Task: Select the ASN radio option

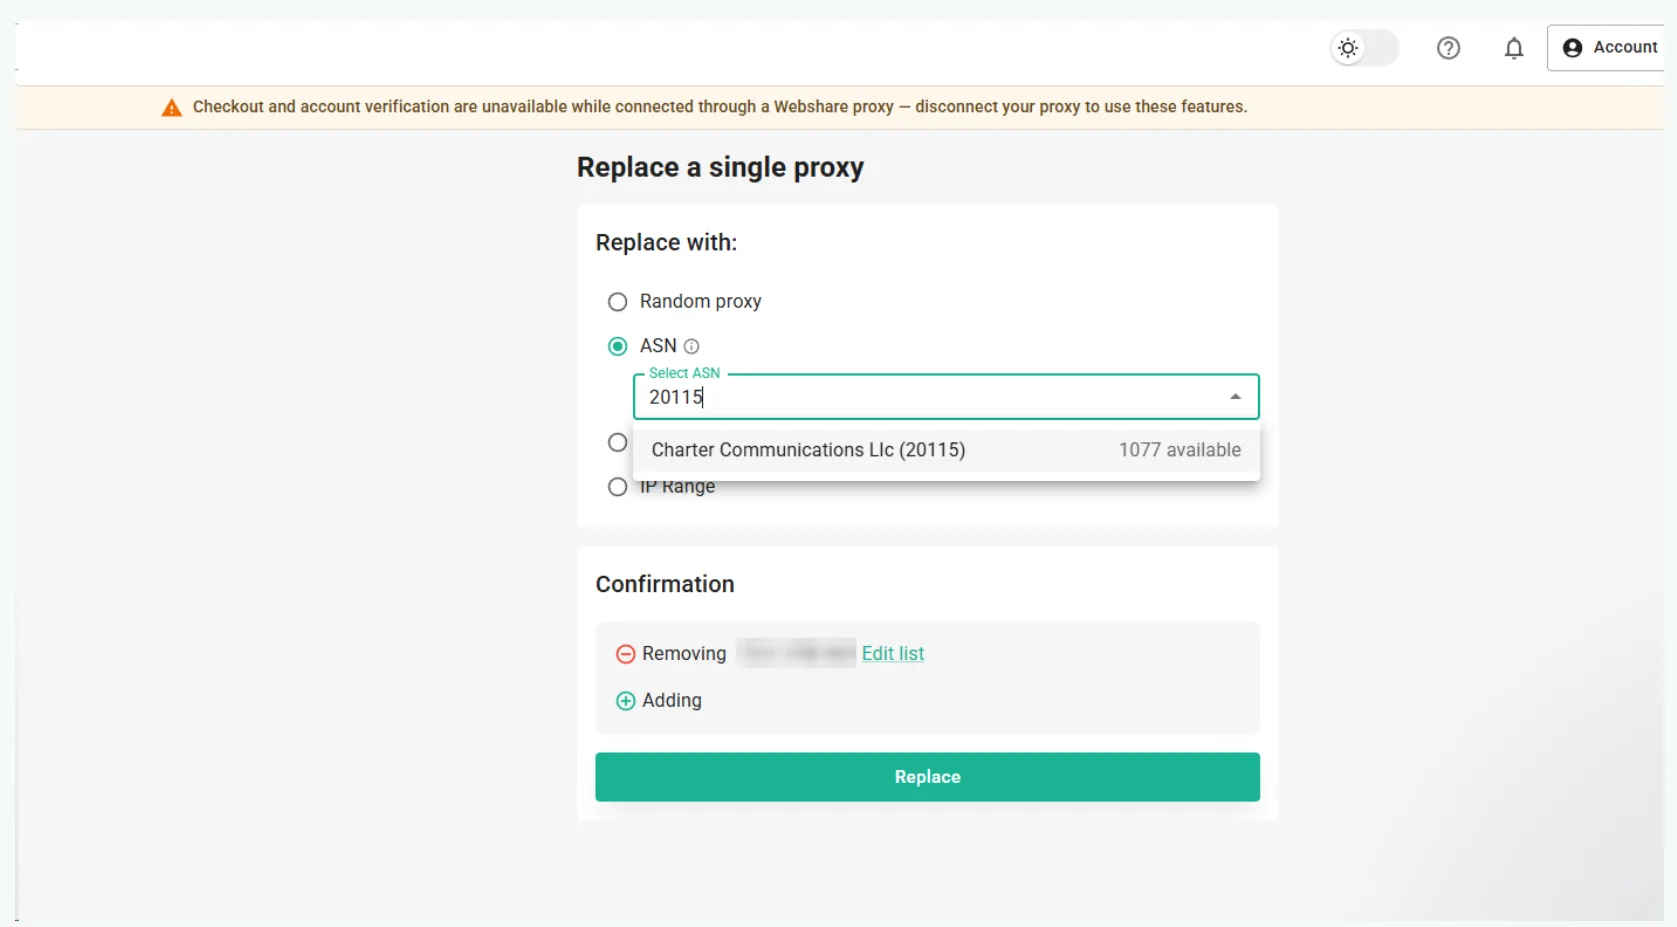Action: point(618,346)
